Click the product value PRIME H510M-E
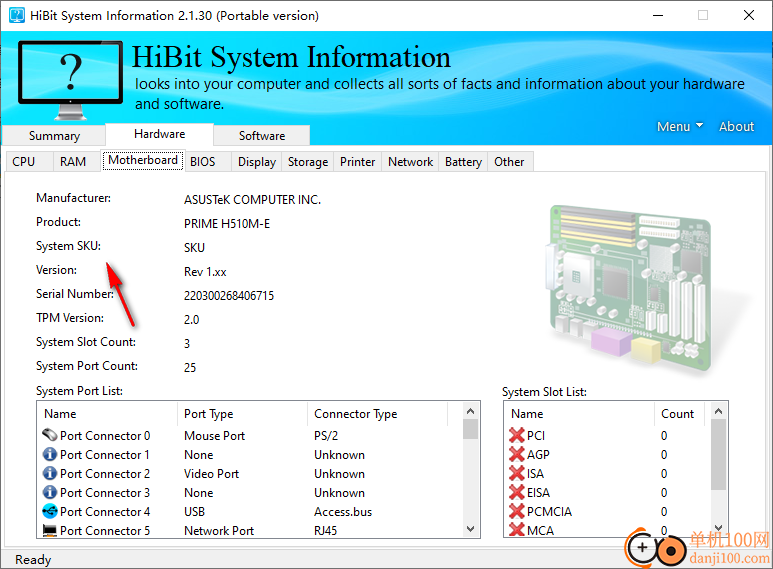 [x=227, y=224]
